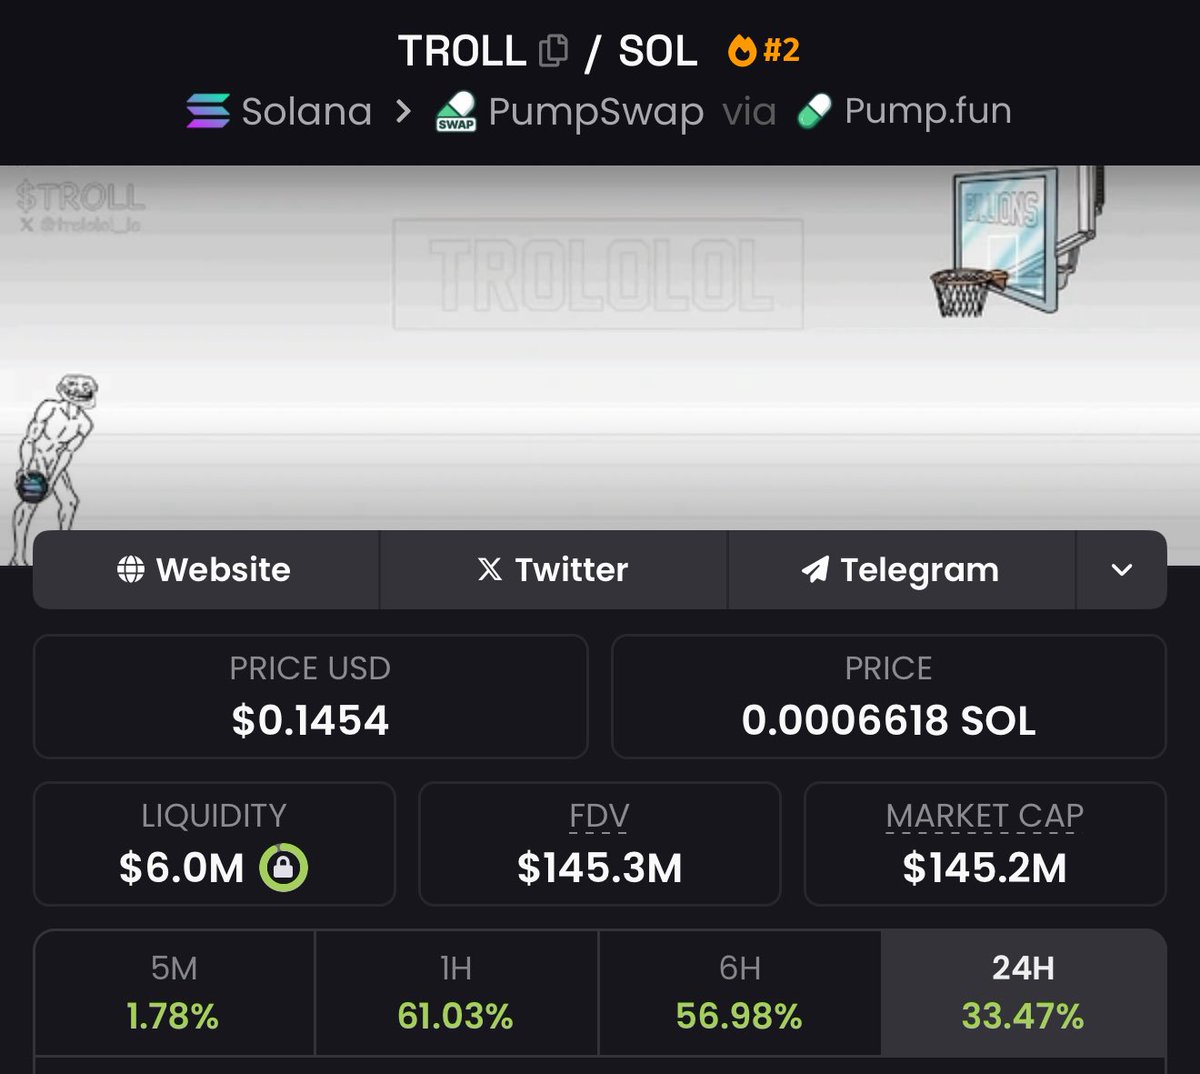The height and width of the screenshot is (1074, 1200).
Task: Select the 5M timeframe tab
Action: [x=174, y=993]
